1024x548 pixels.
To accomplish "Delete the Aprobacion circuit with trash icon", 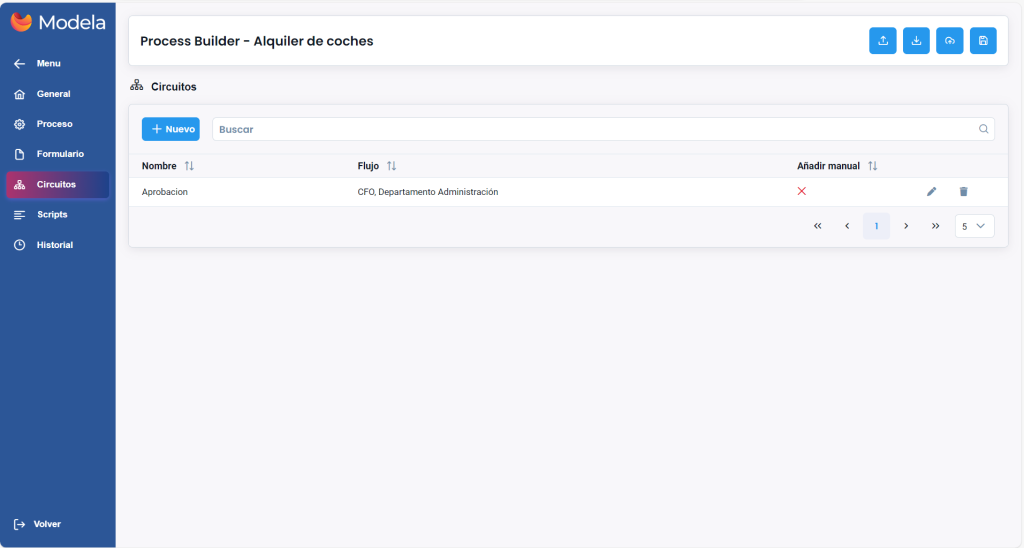I will point(964,192).
